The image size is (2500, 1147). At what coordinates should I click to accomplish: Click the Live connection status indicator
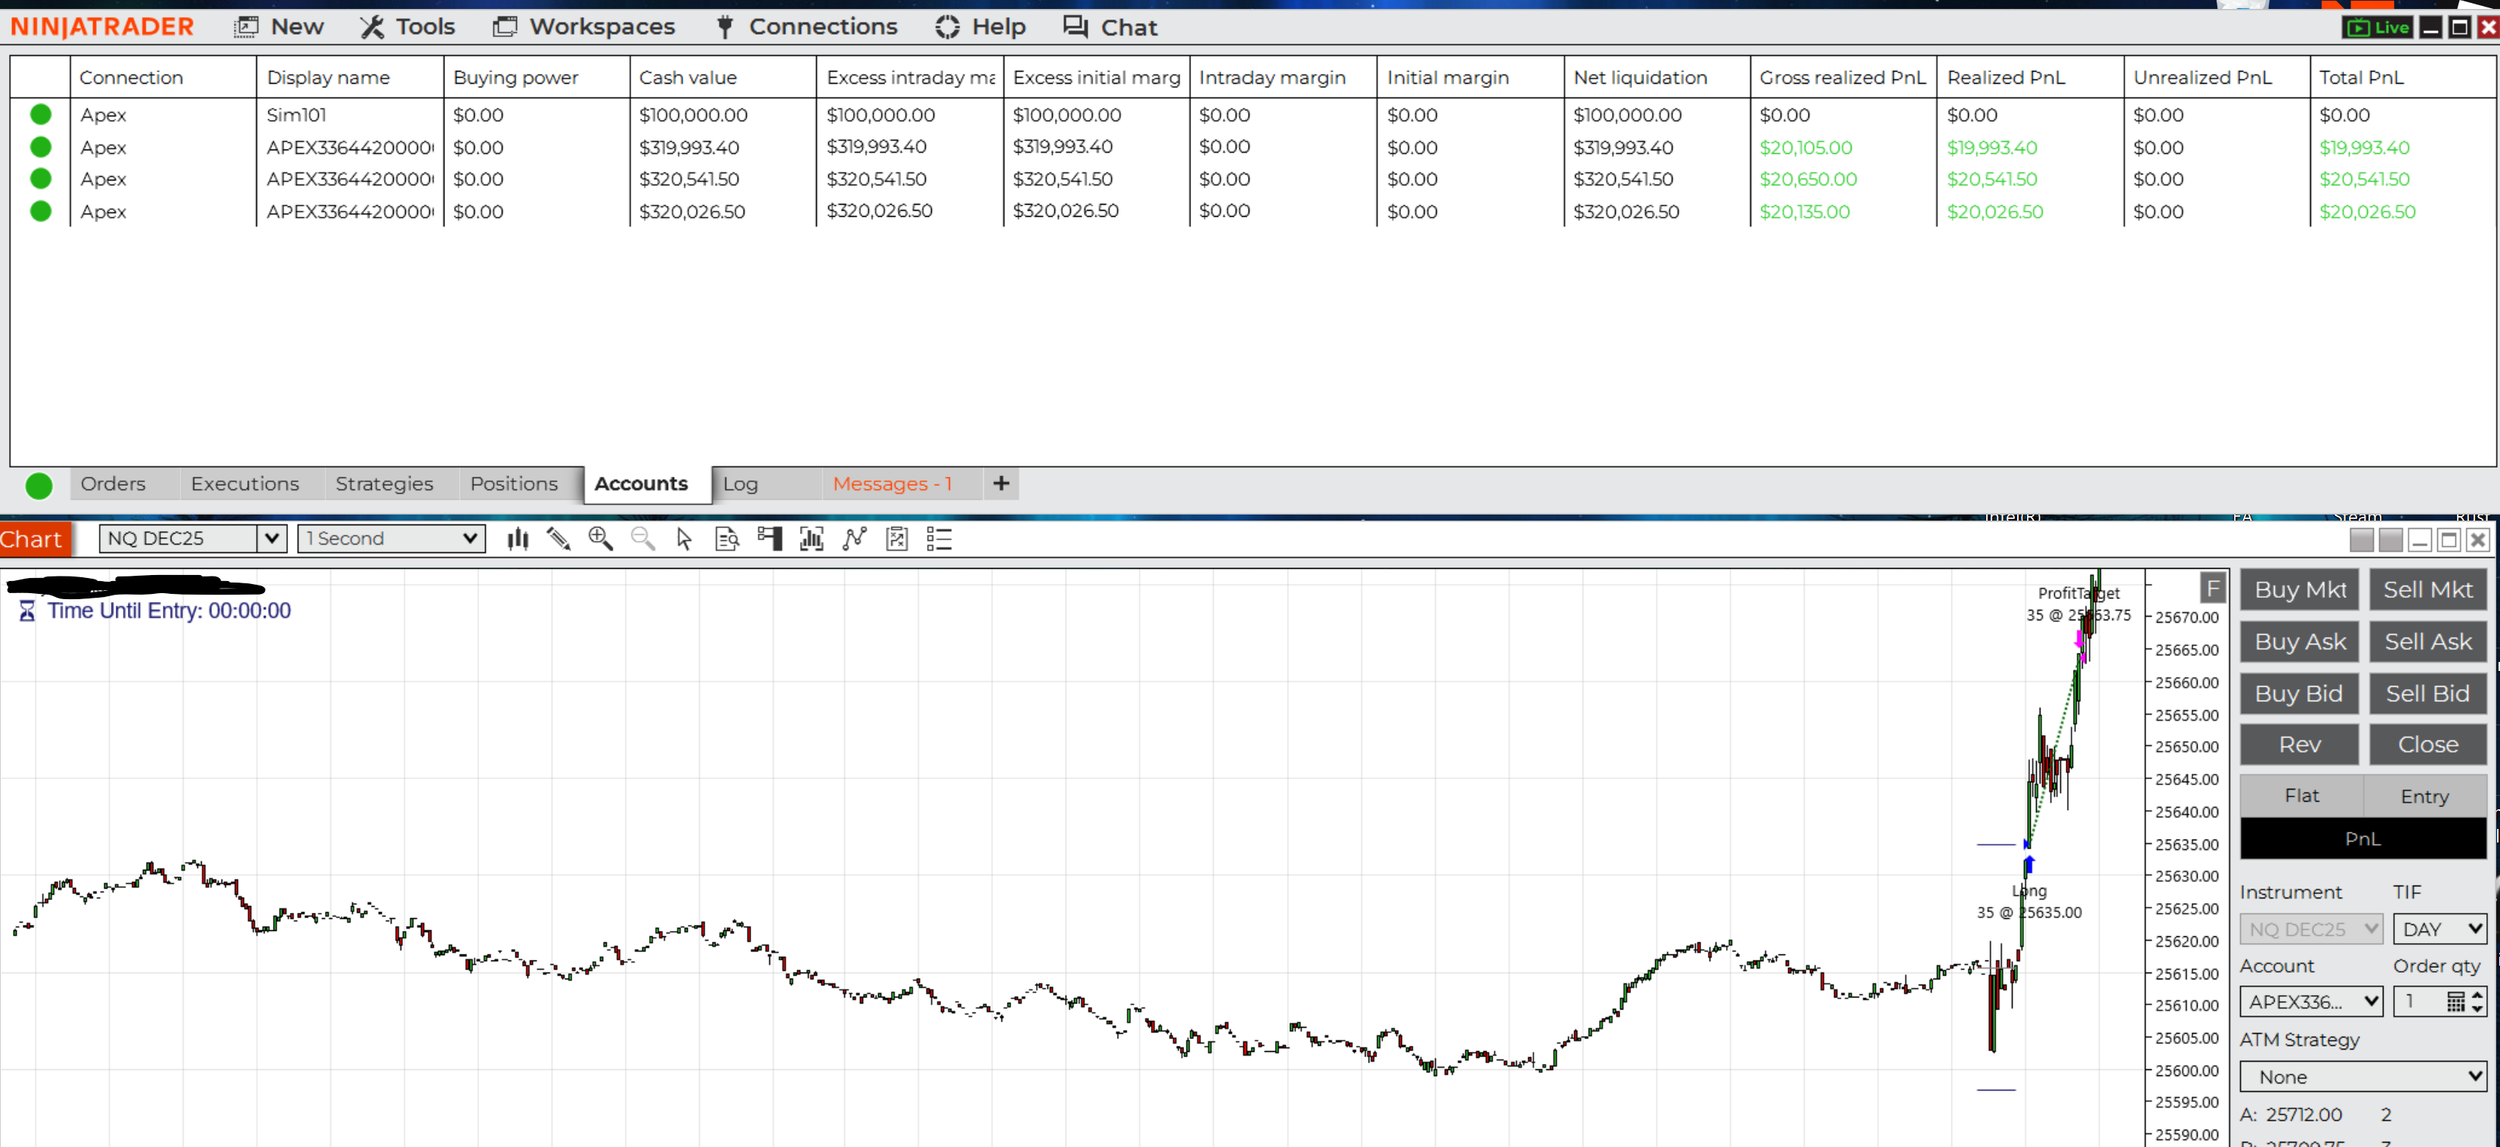pyautogui.click(x=2378, y=27)
